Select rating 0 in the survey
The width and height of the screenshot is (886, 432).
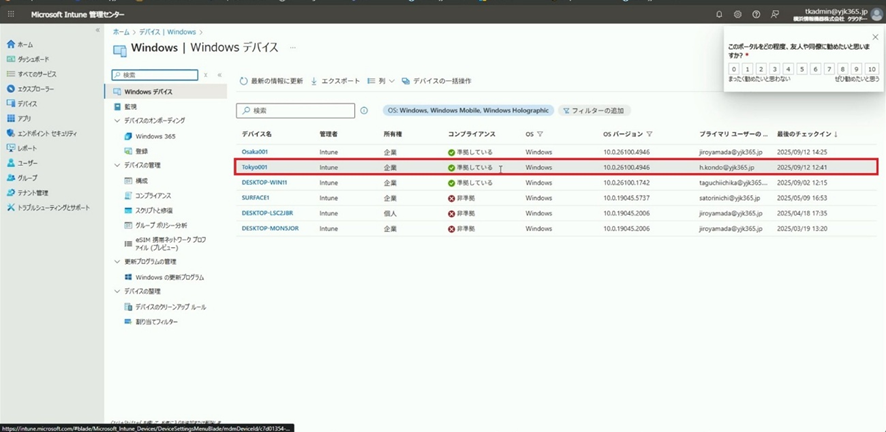pos(734,69)
